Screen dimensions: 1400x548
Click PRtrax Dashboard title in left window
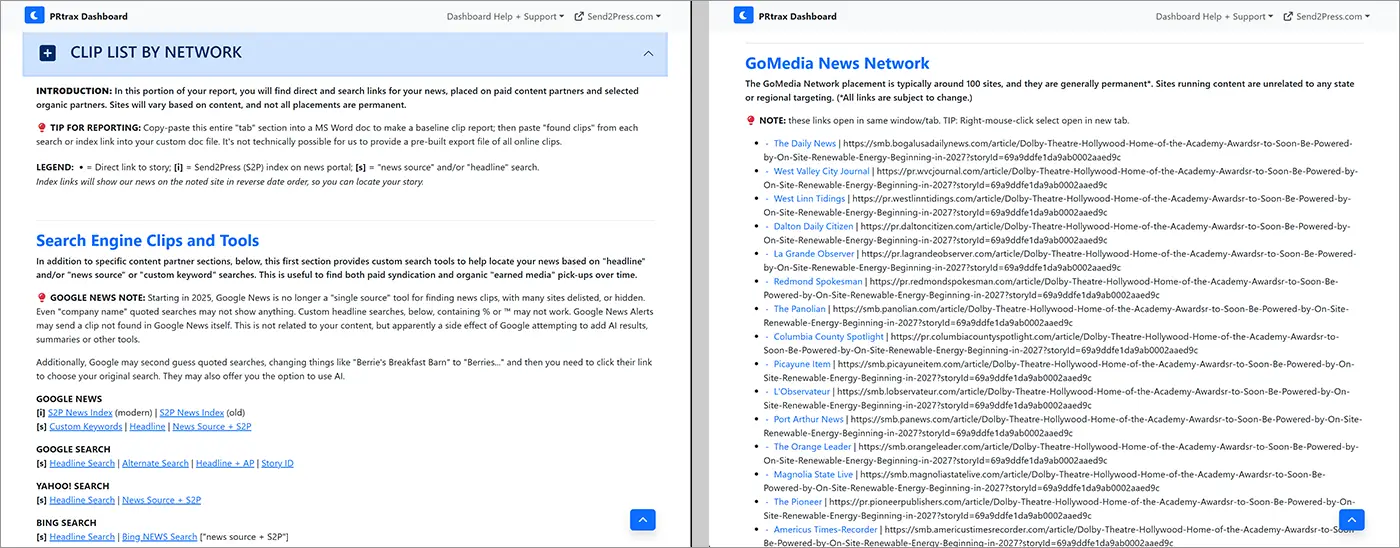pyautogui.click(x=89, y=16)
